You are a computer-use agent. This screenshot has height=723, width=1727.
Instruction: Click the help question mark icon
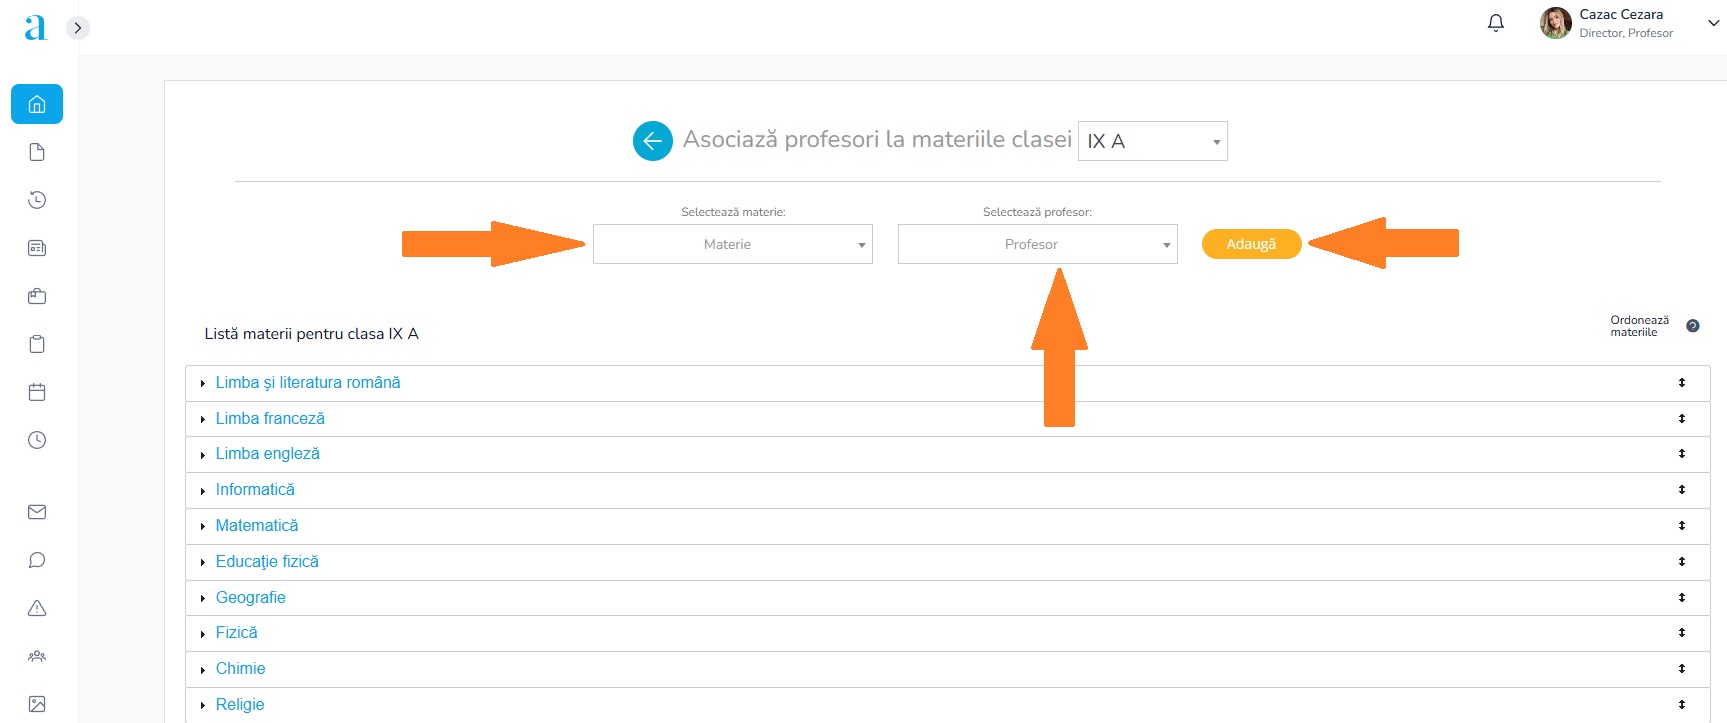click(x=1692, y=326)
